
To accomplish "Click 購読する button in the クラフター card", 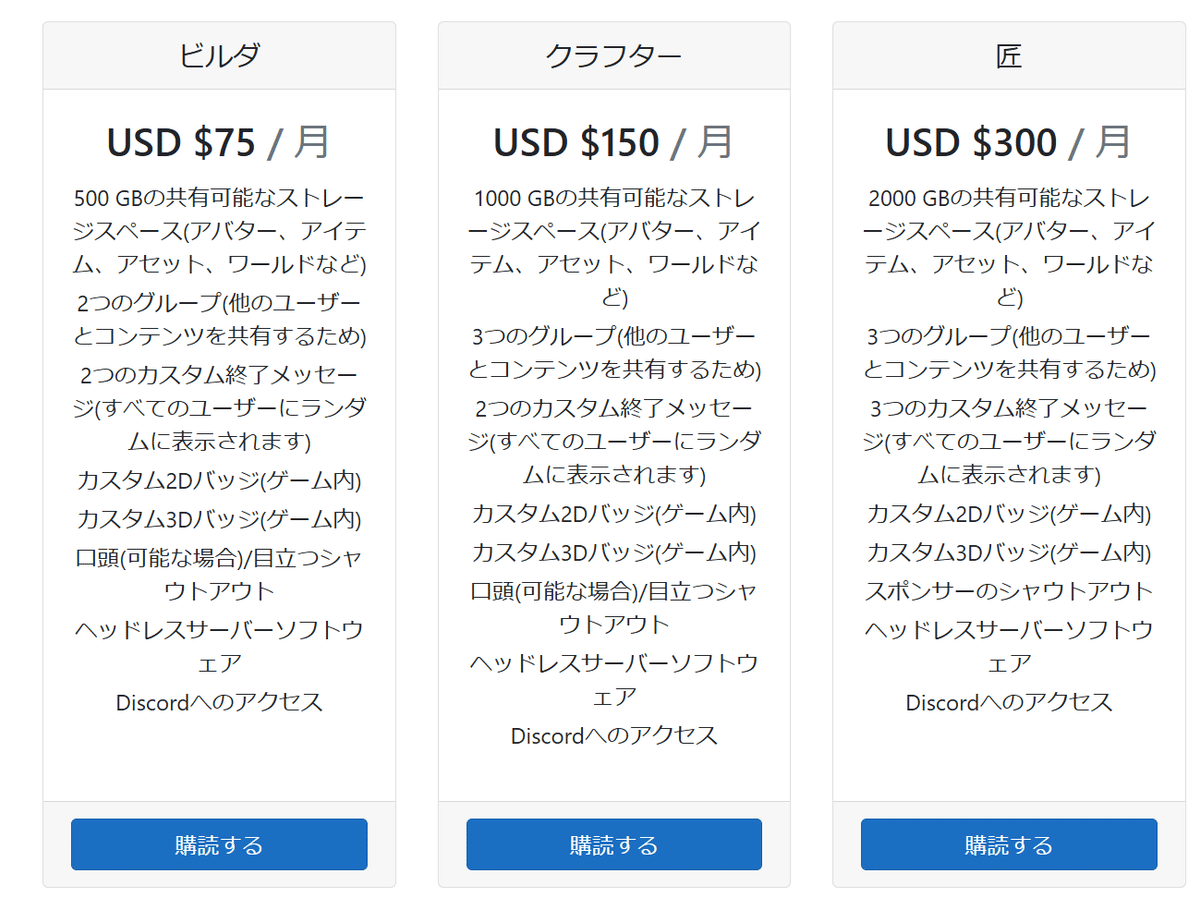I will coord(614,844).
